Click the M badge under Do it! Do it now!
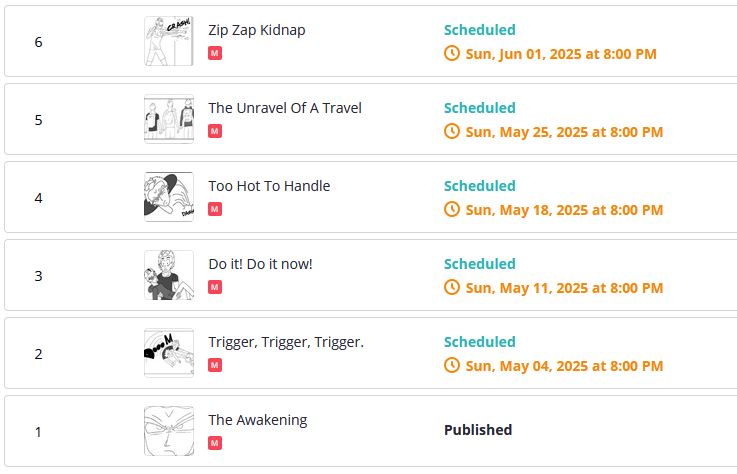 pyautogui.click(x=215, y=287)
